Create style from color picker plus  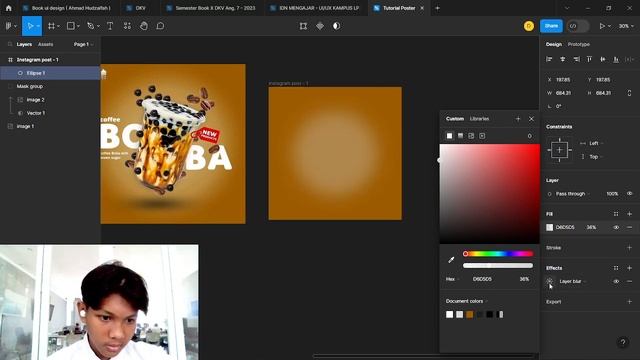click(x=518, y=119)
